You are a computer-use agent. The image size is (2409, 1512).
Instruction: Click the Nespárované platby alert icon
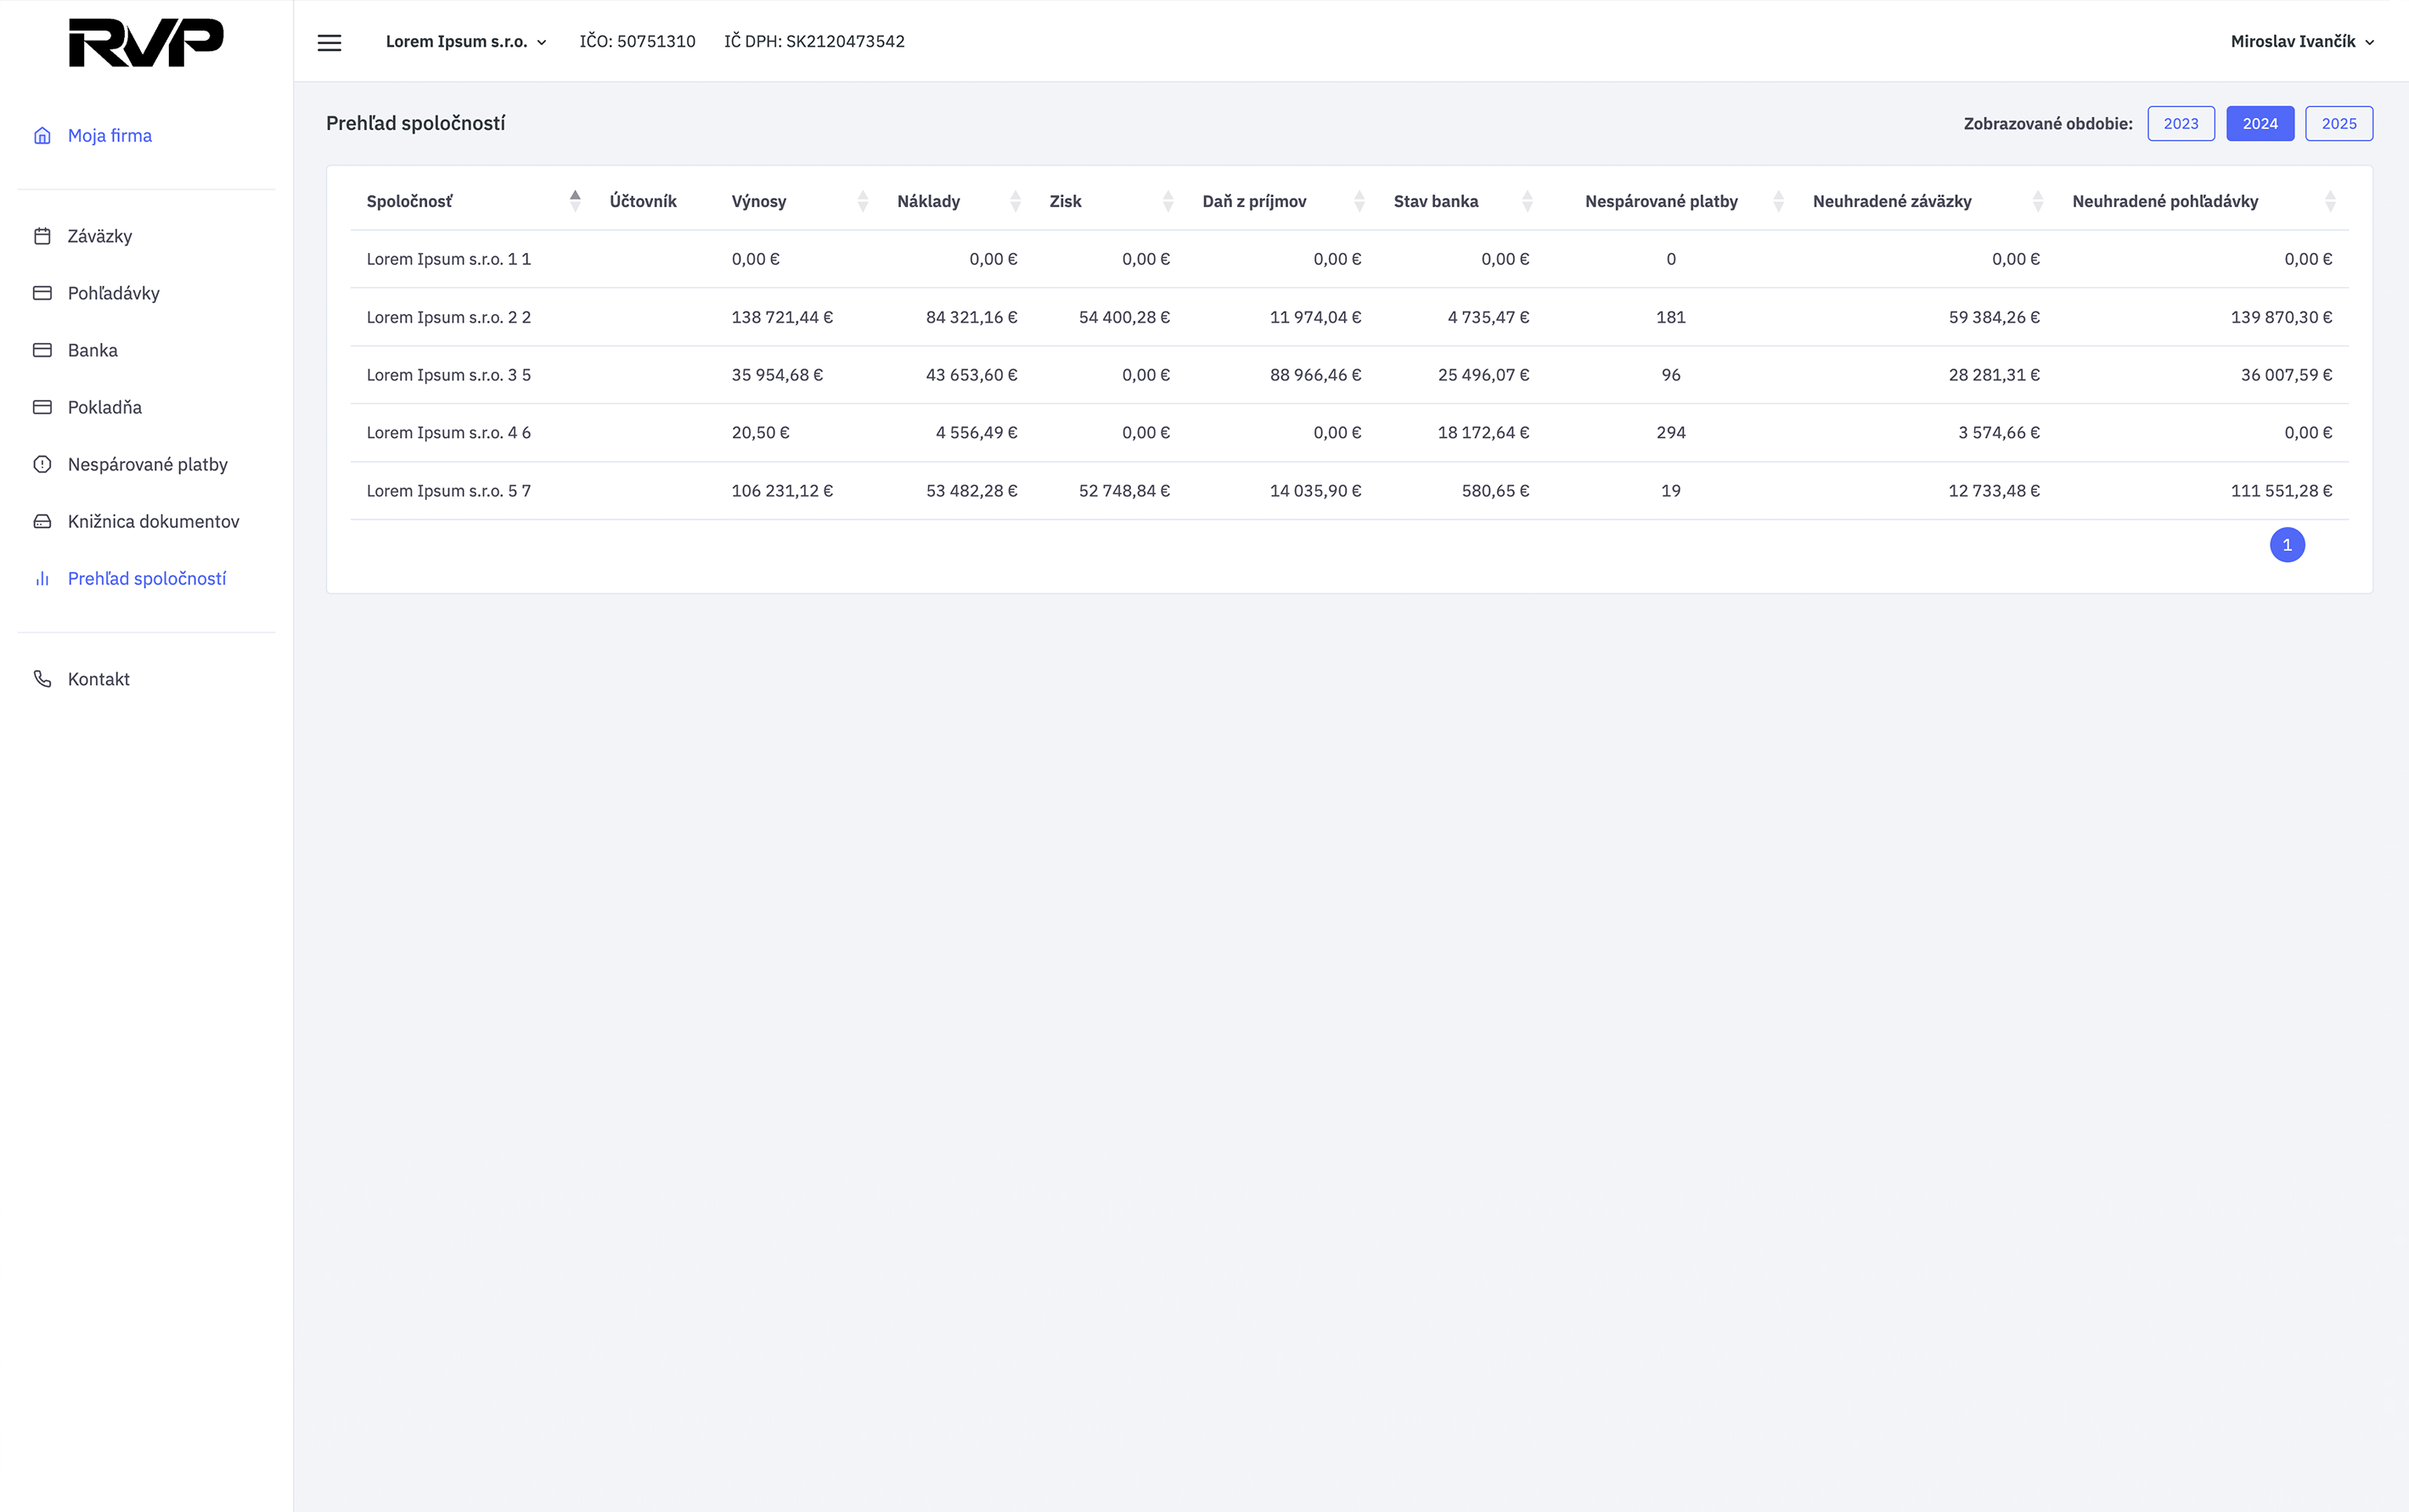(42, 464)
